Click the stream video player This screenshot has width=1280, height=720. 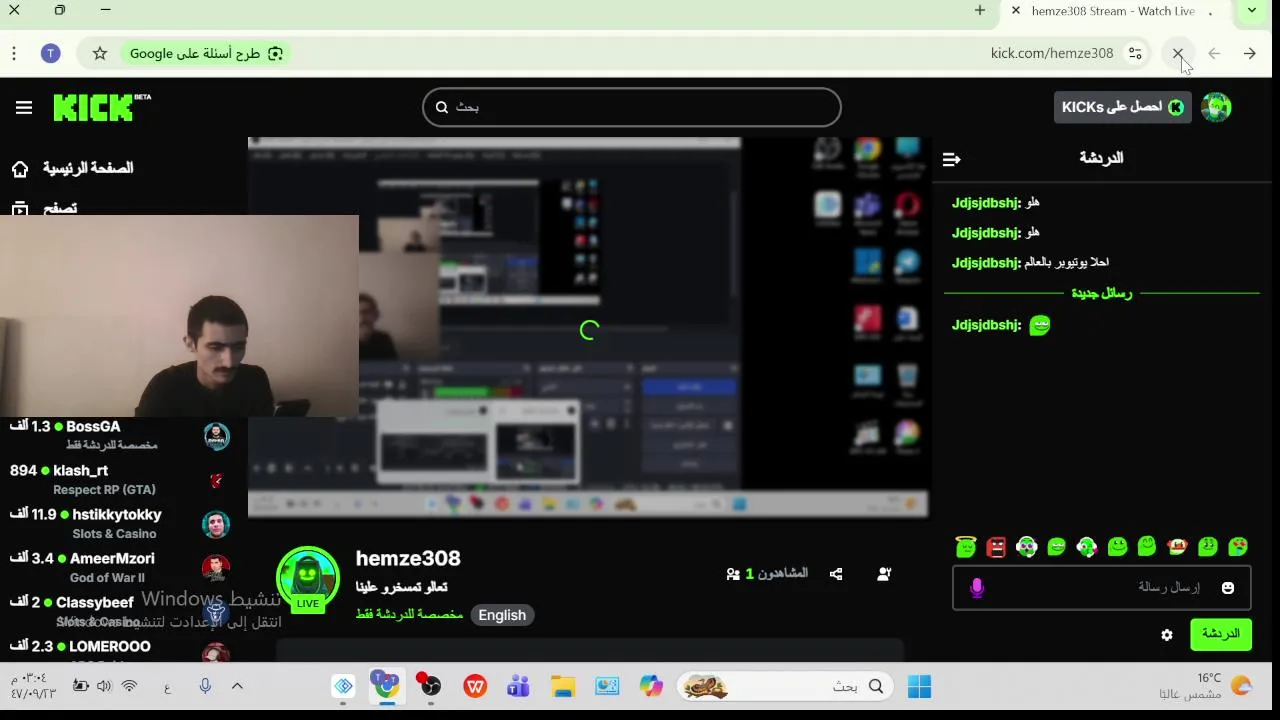[588, 327]
